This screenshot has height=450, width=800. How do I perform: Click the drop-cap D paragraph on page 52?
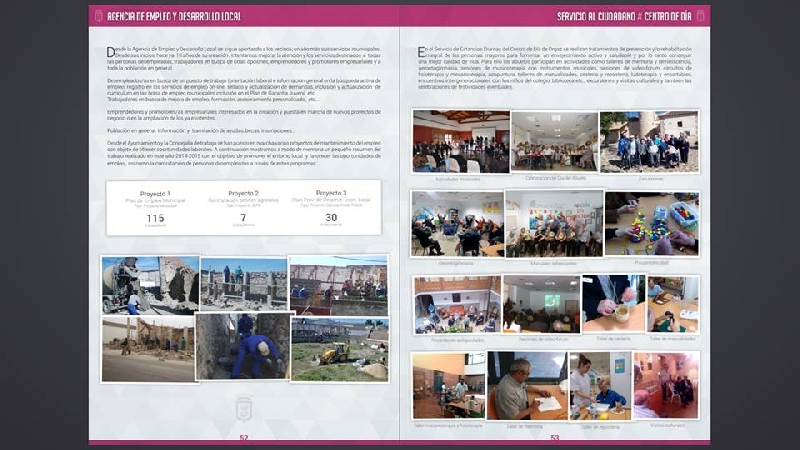point(243,58)
